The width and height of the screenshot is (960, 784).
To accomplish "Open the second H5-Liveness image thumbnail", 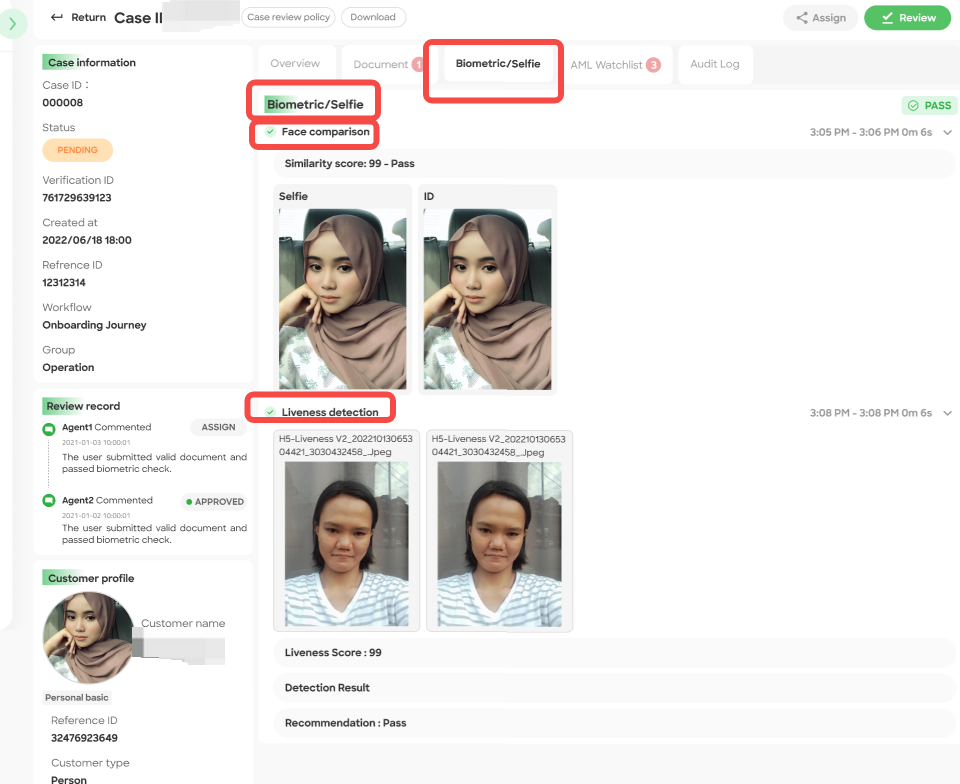I will [499, 543].
